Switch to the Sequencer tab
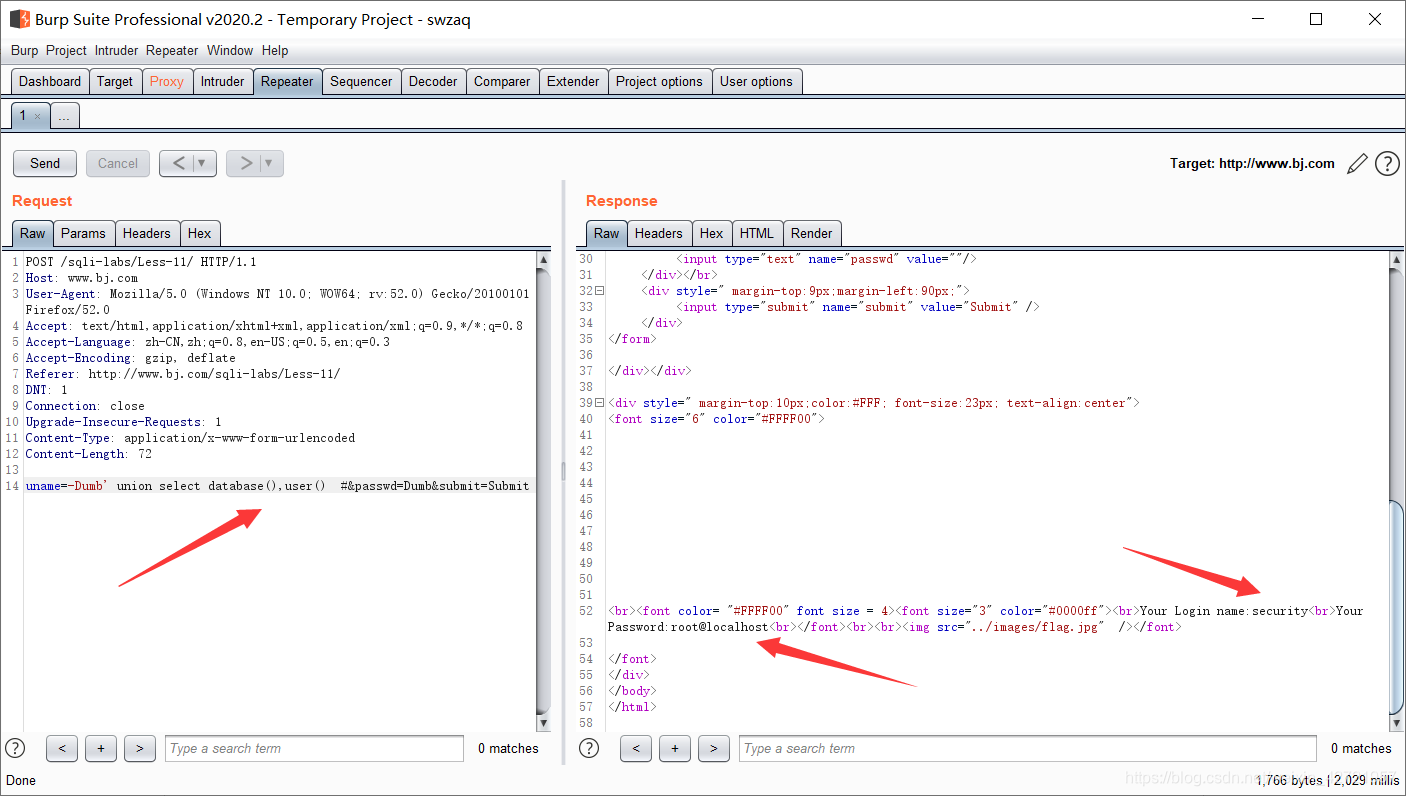Screen dimensions: 1406x796 [361, 81]
